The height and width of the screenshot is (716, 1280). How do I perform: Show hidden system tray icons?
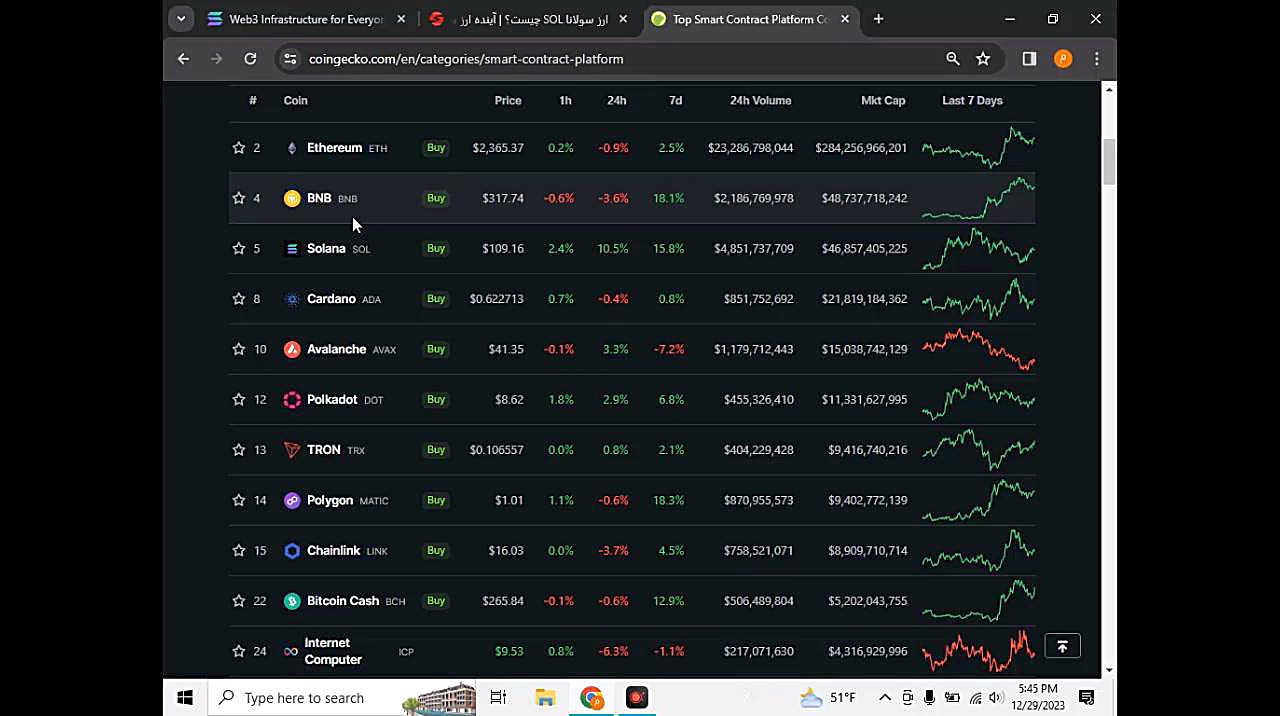click(x=885, y=698)
